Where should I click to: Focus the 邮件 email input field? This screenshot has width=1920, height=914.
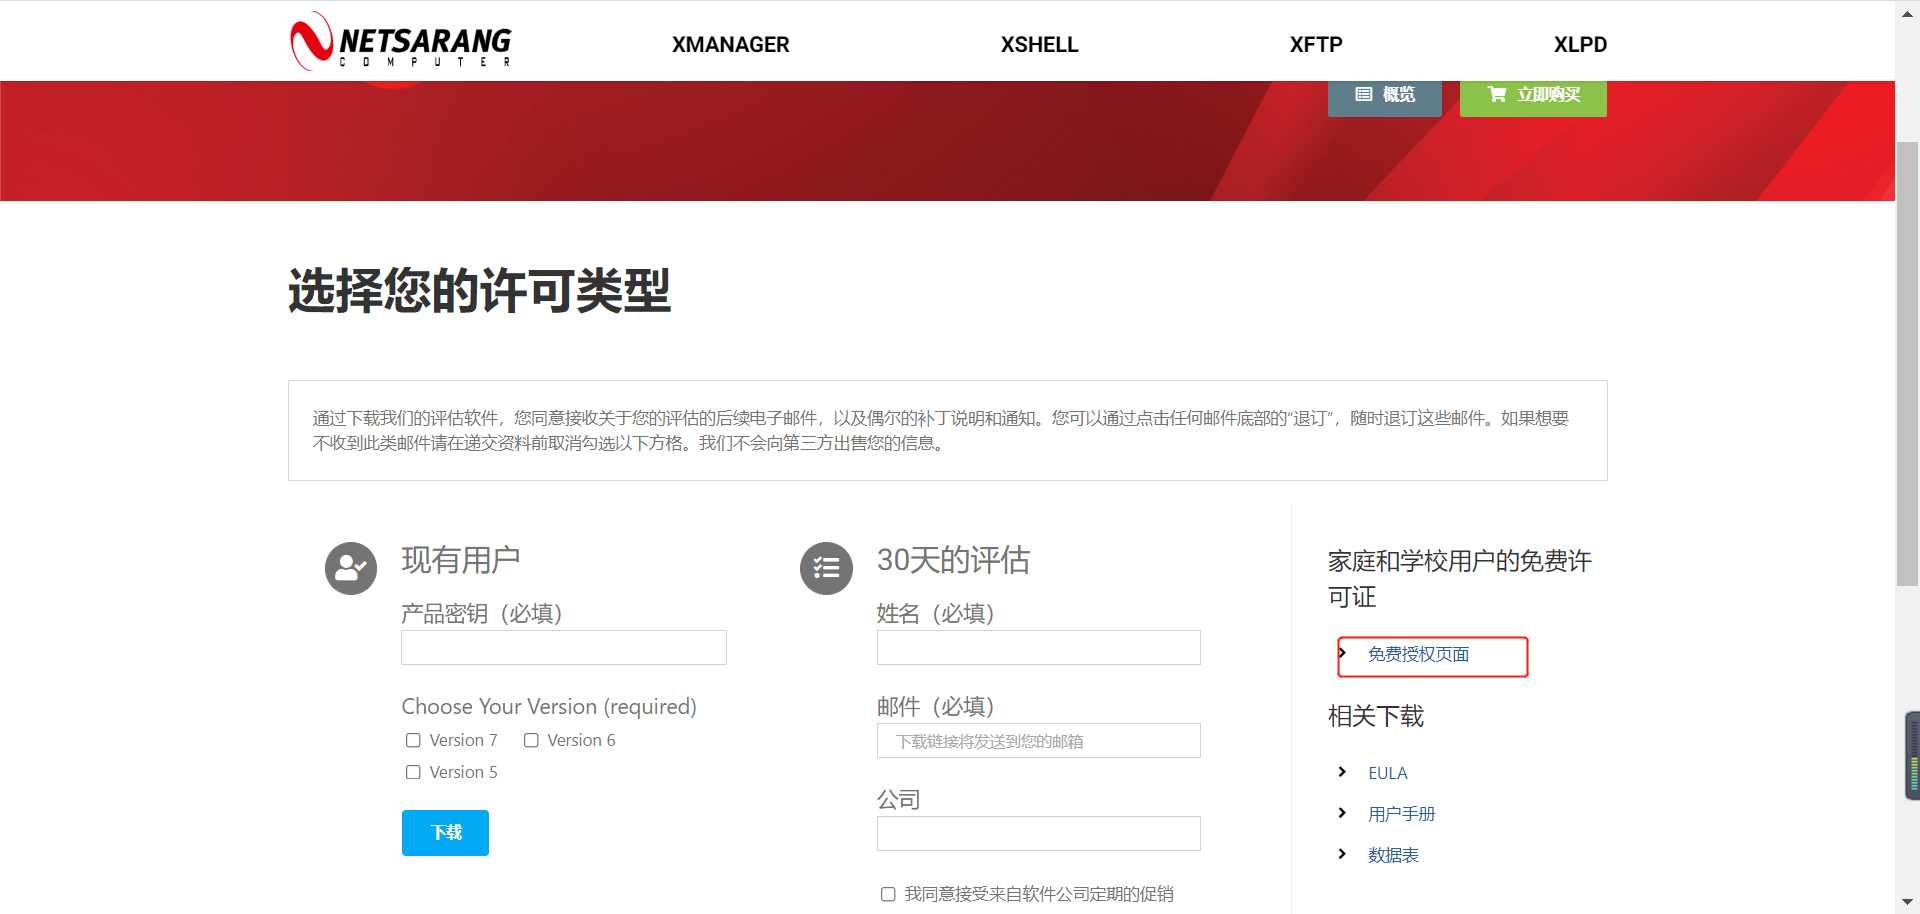[1039, 741]
